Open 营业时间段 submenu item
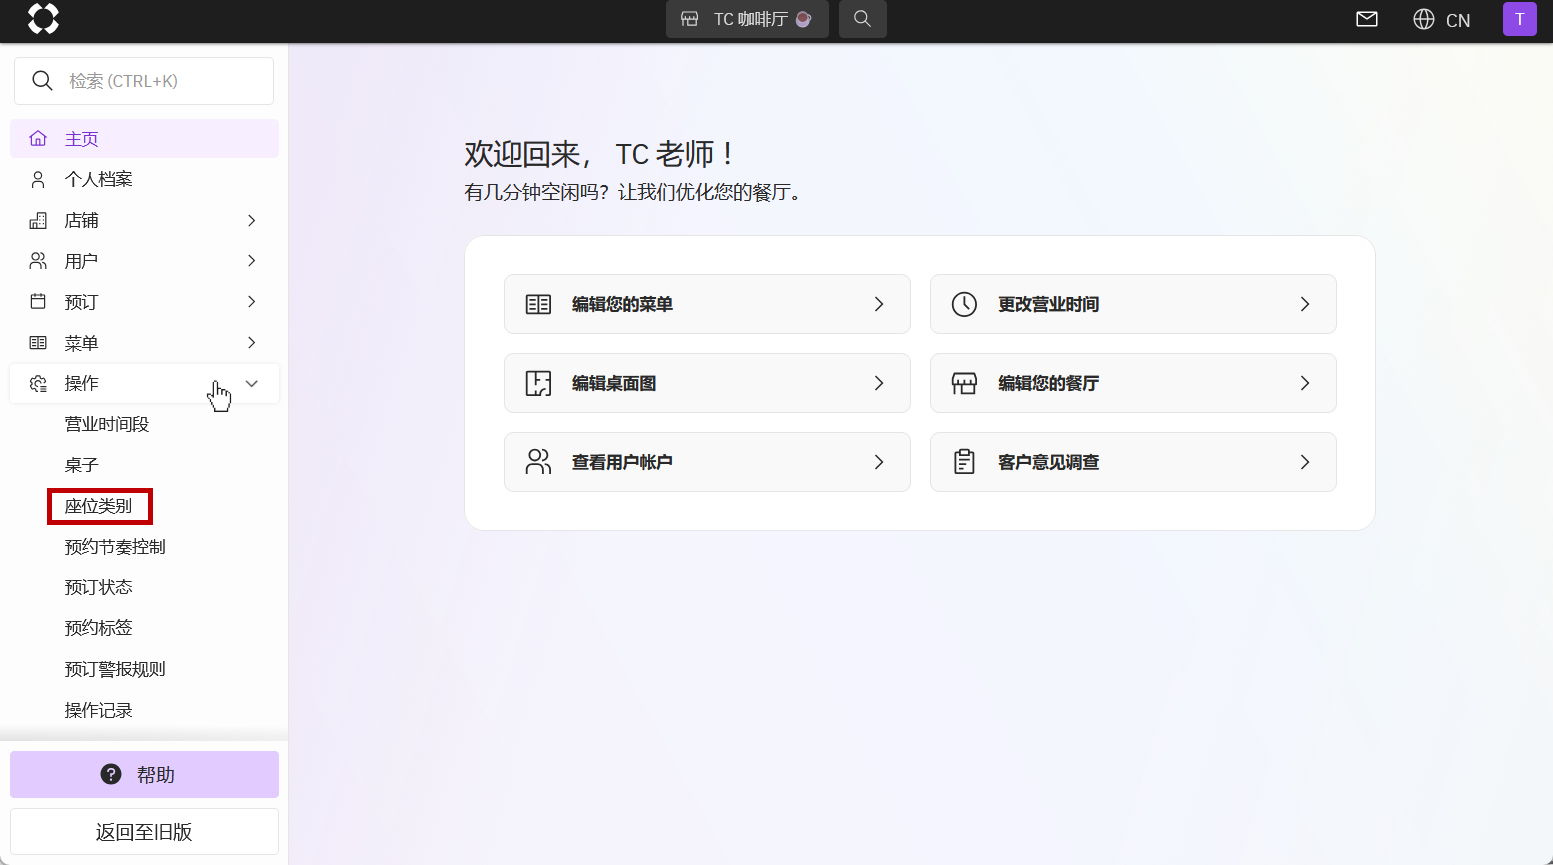 click(107, 424)
